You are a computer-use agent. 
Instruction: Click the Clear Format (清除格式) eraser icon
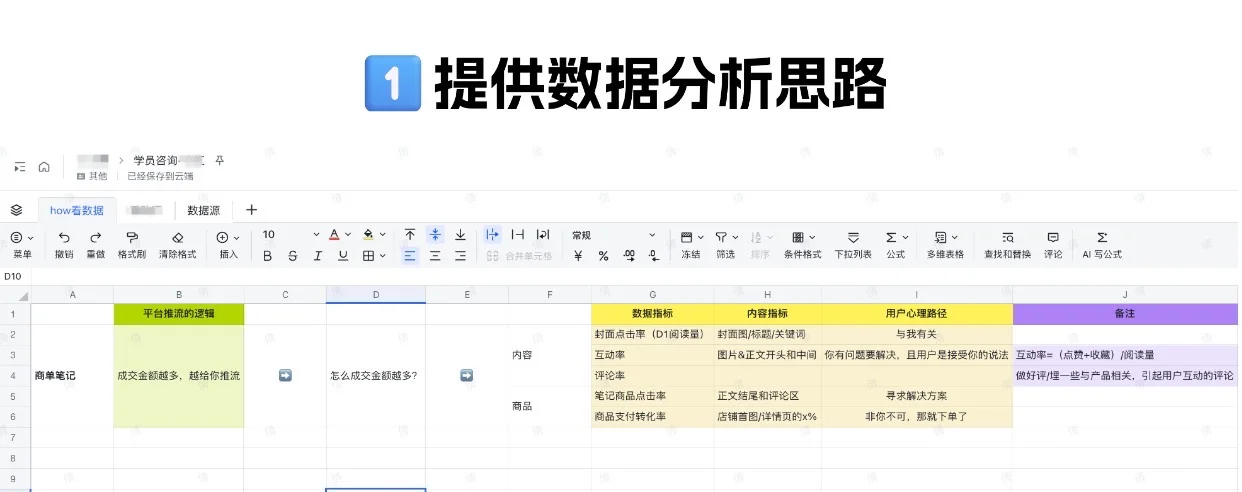click(178, 237)
